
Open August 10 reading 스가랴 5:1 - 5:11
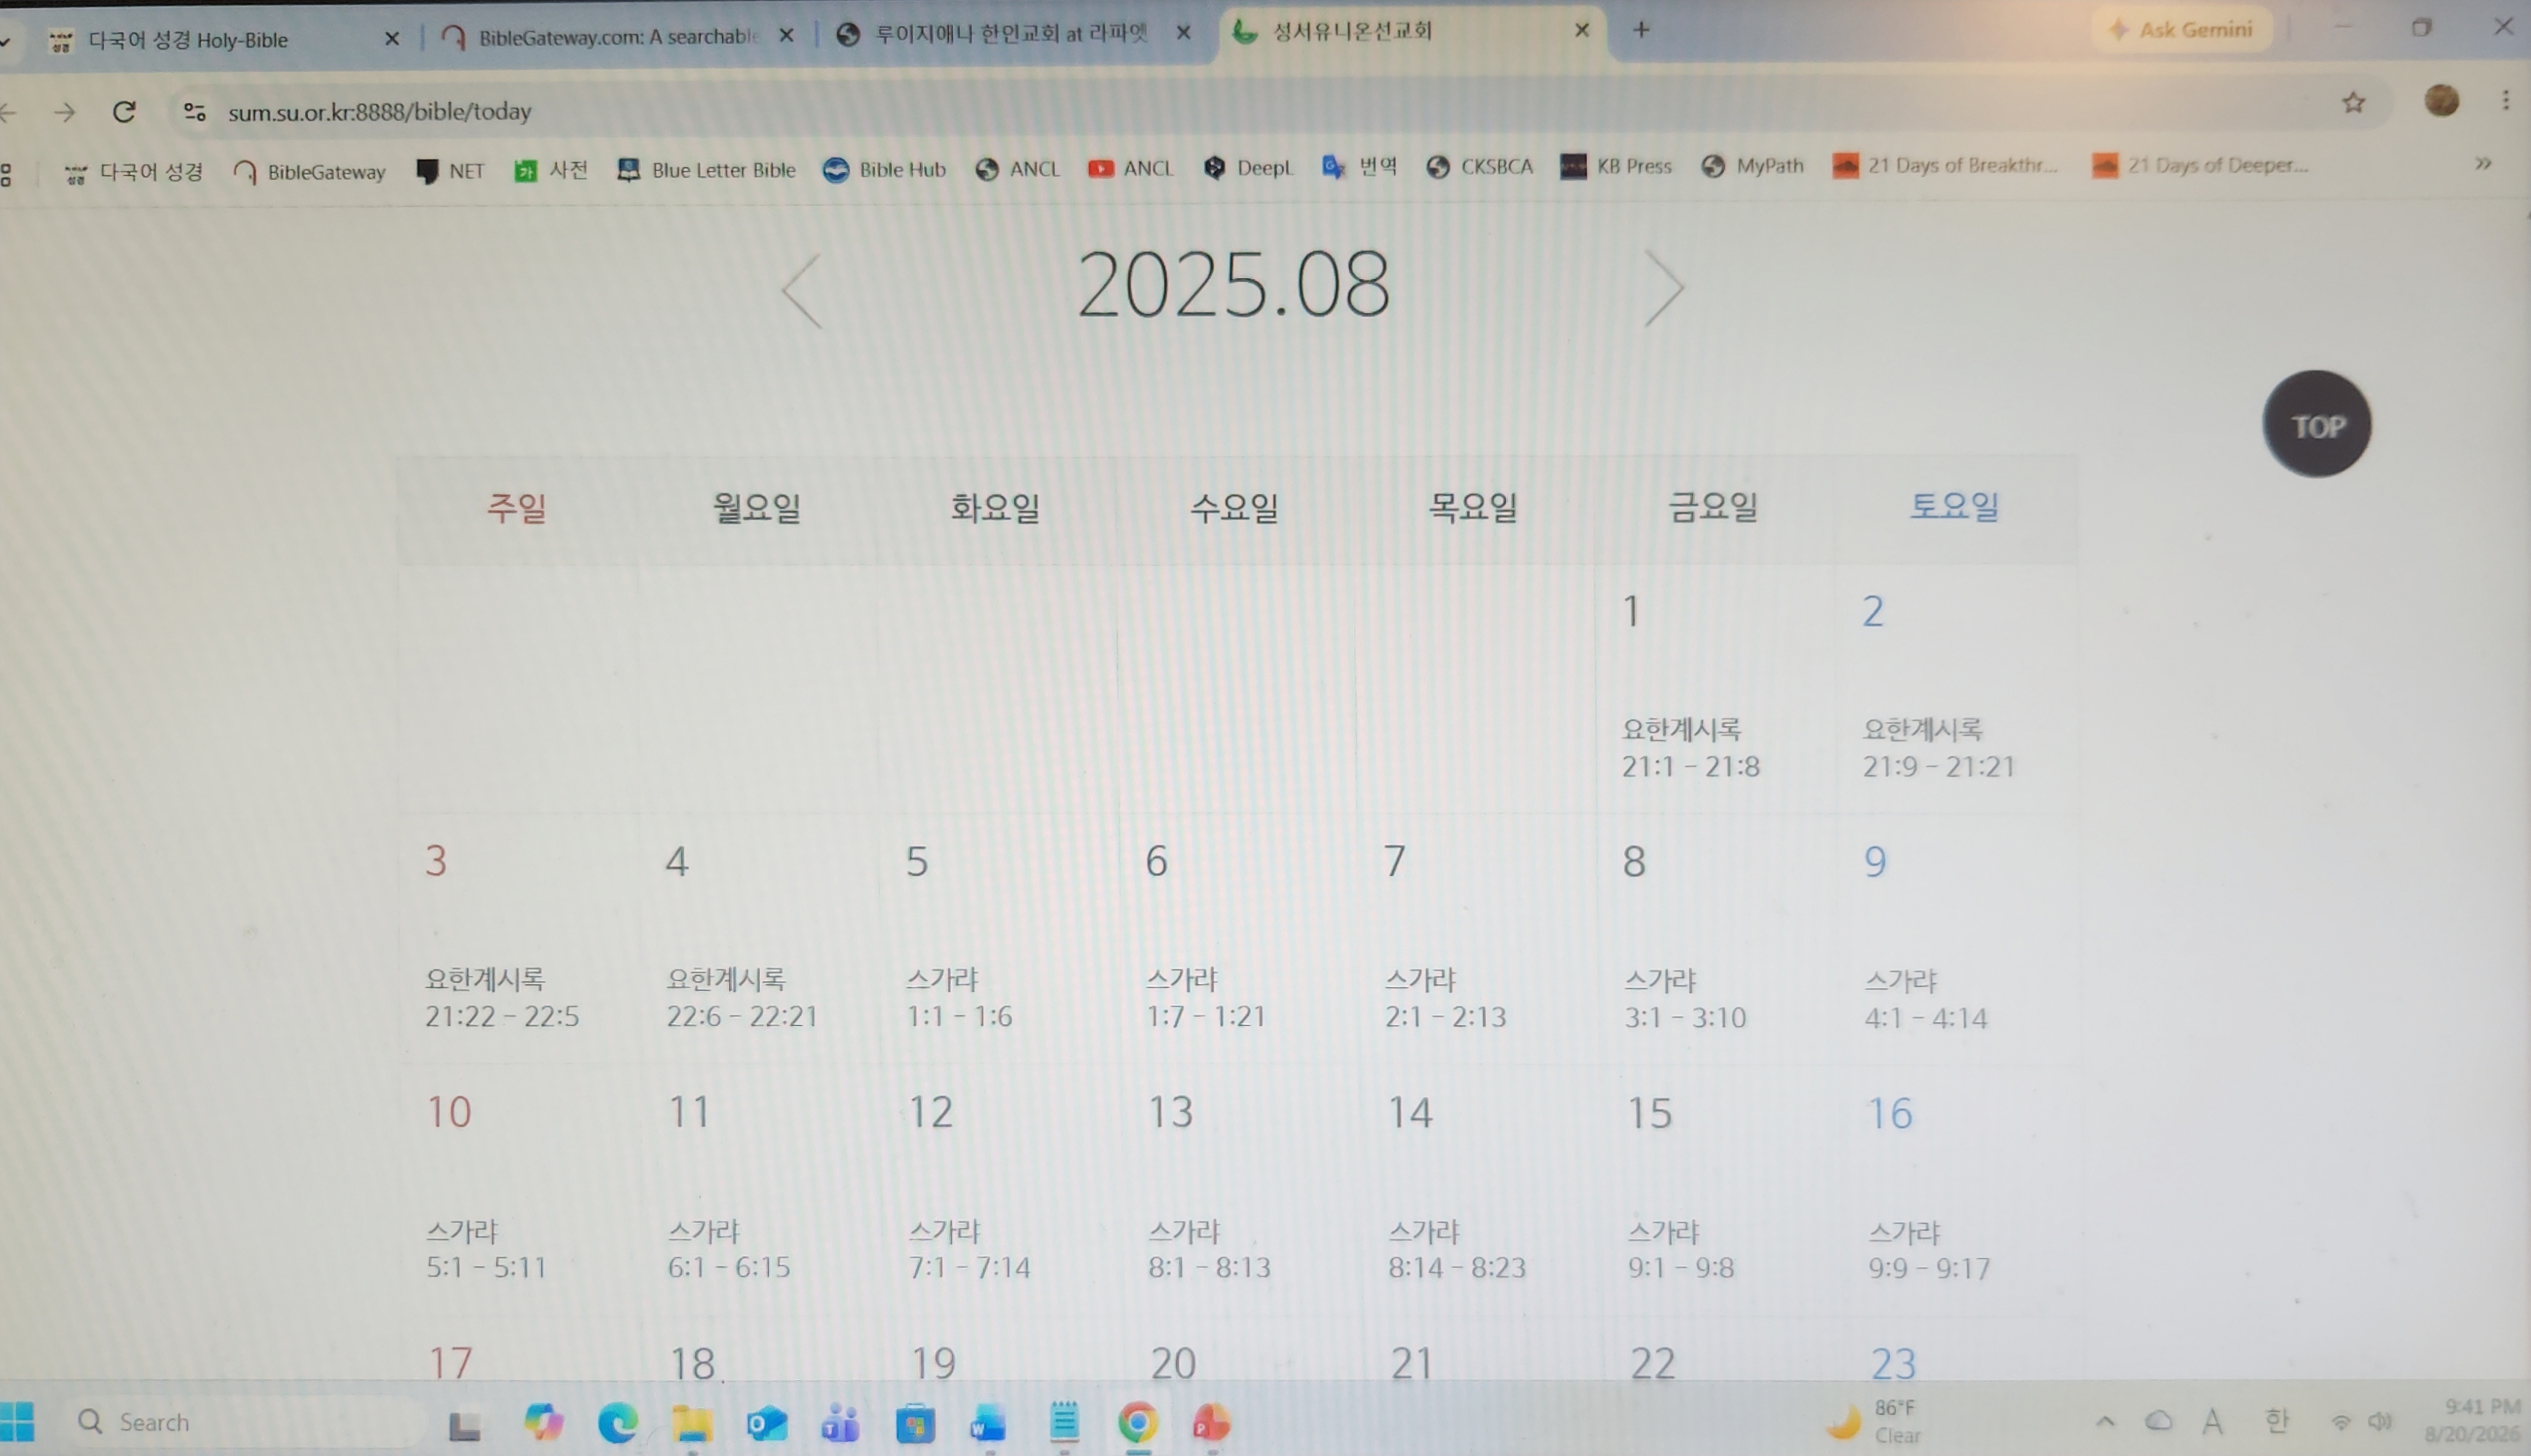[x=486, y=1249]
